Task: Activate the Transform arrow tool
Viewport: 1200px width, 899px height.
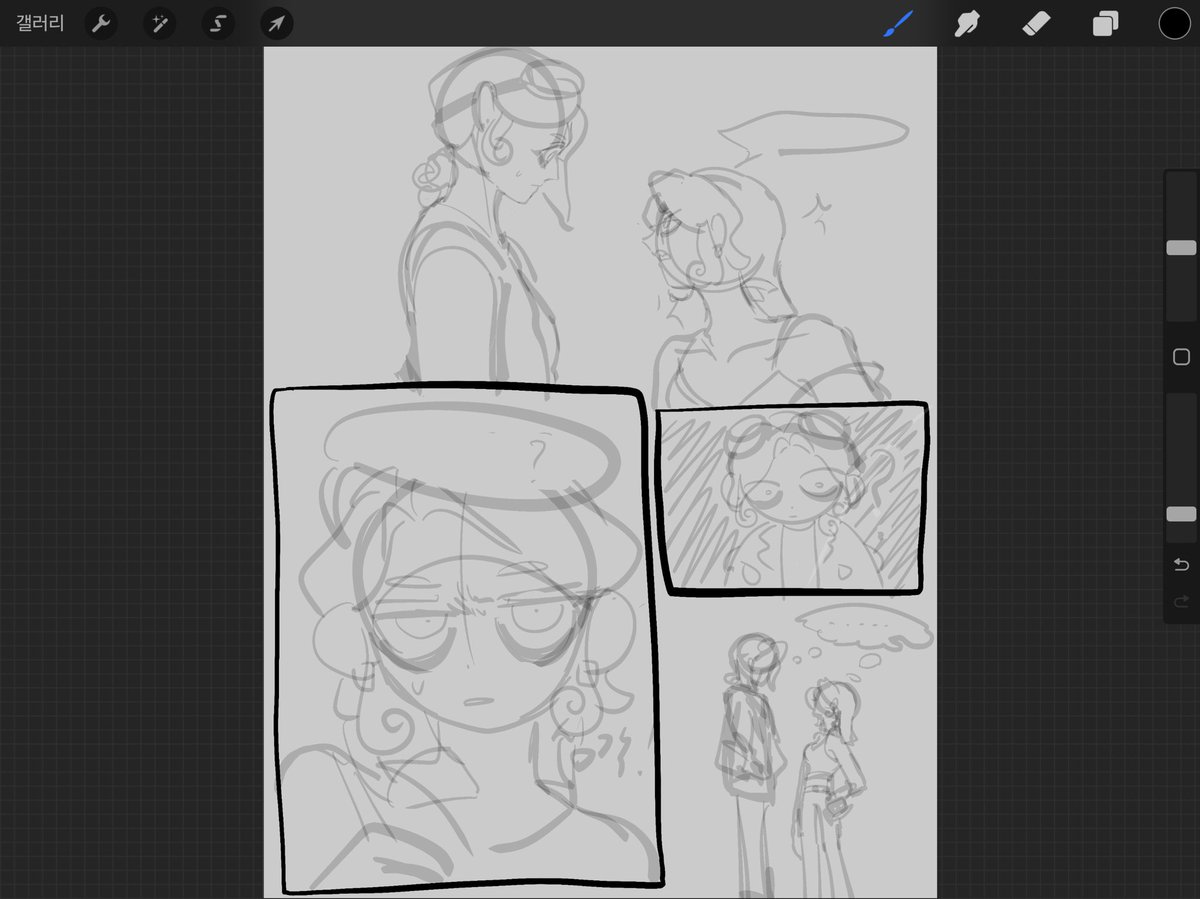Action: tap(277, 23)
